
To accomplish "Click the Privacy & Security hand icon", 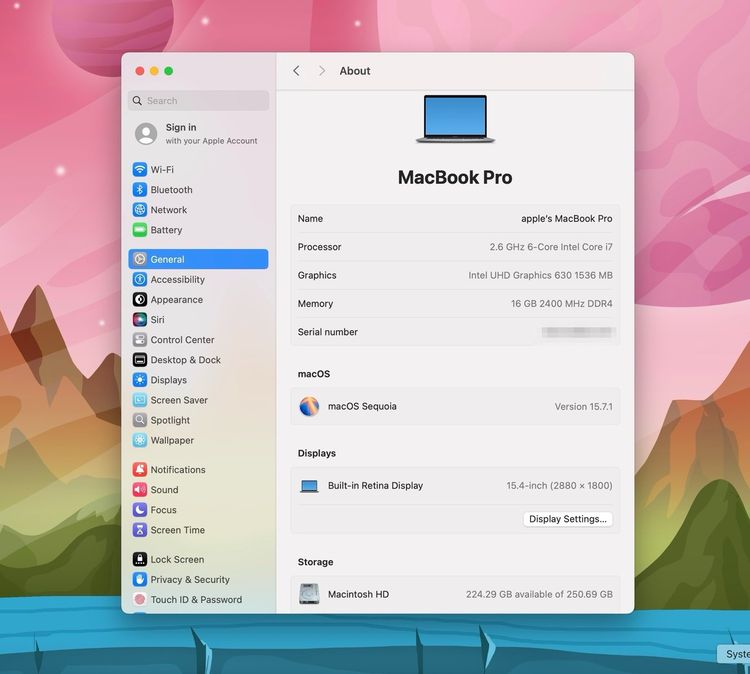I will coord(140,579).
